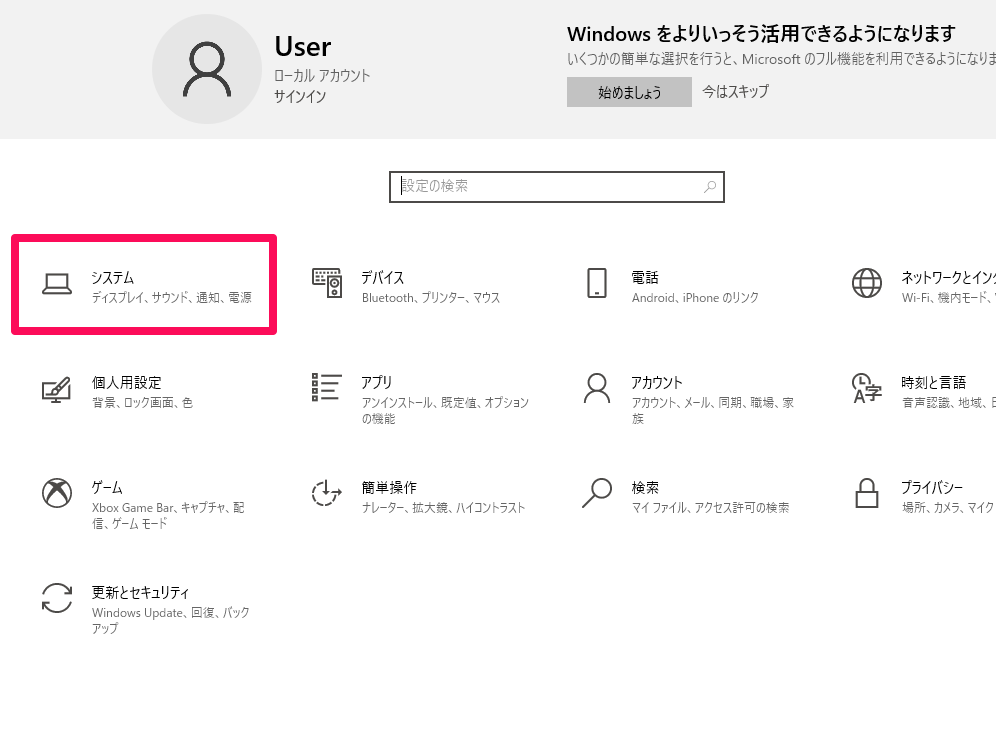Screen dimensions: 996x737
Task: Open the デバイス keyboard and speaker icon
Action: [327, 283]
